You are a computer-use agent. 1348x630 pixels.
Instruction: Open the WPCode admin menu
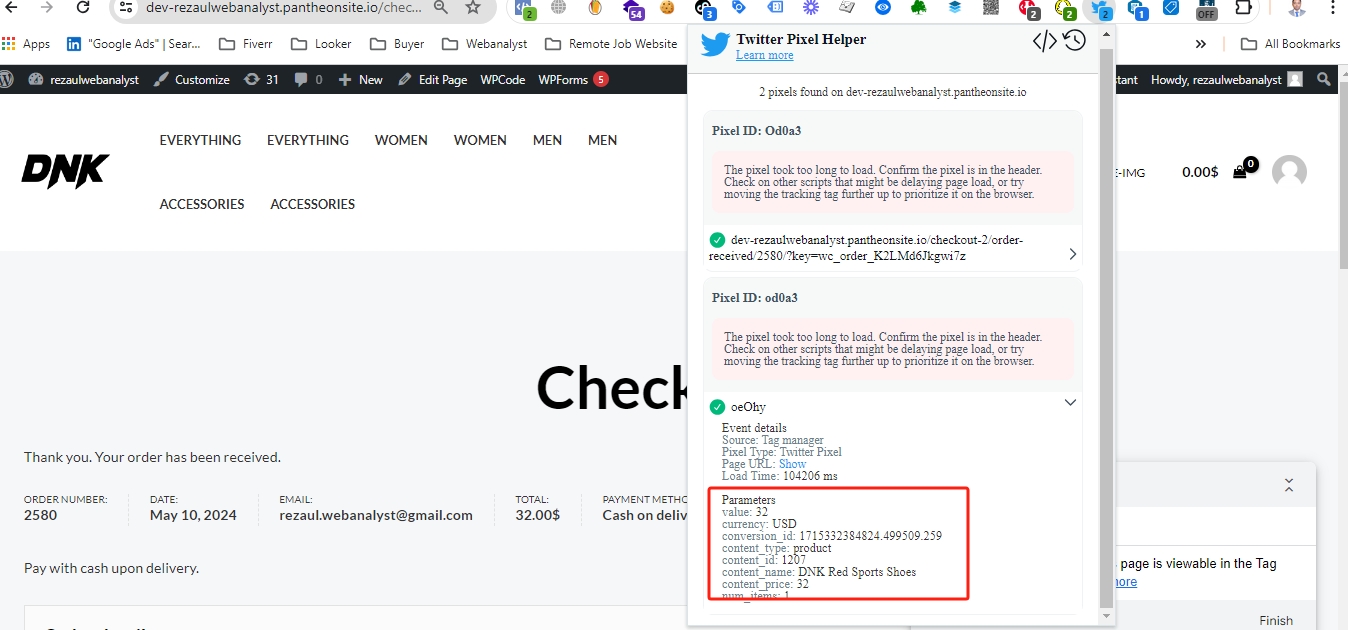click(502, 79)
